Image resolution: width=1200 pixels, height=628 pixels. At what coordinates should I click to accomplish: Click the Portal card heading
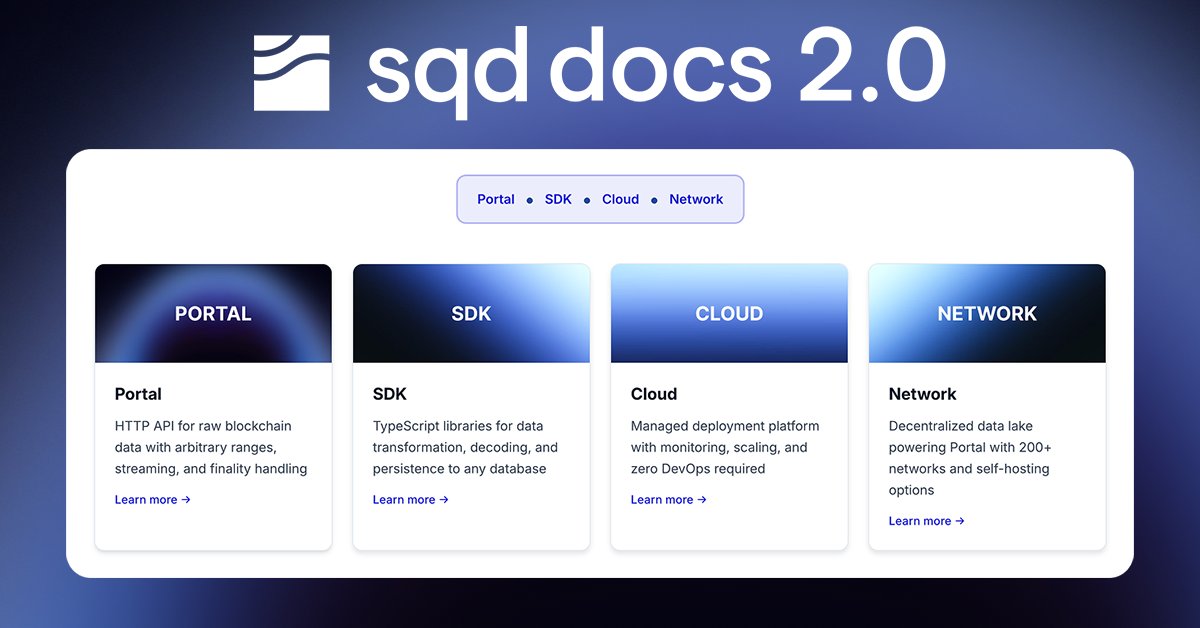click(138, 394)
